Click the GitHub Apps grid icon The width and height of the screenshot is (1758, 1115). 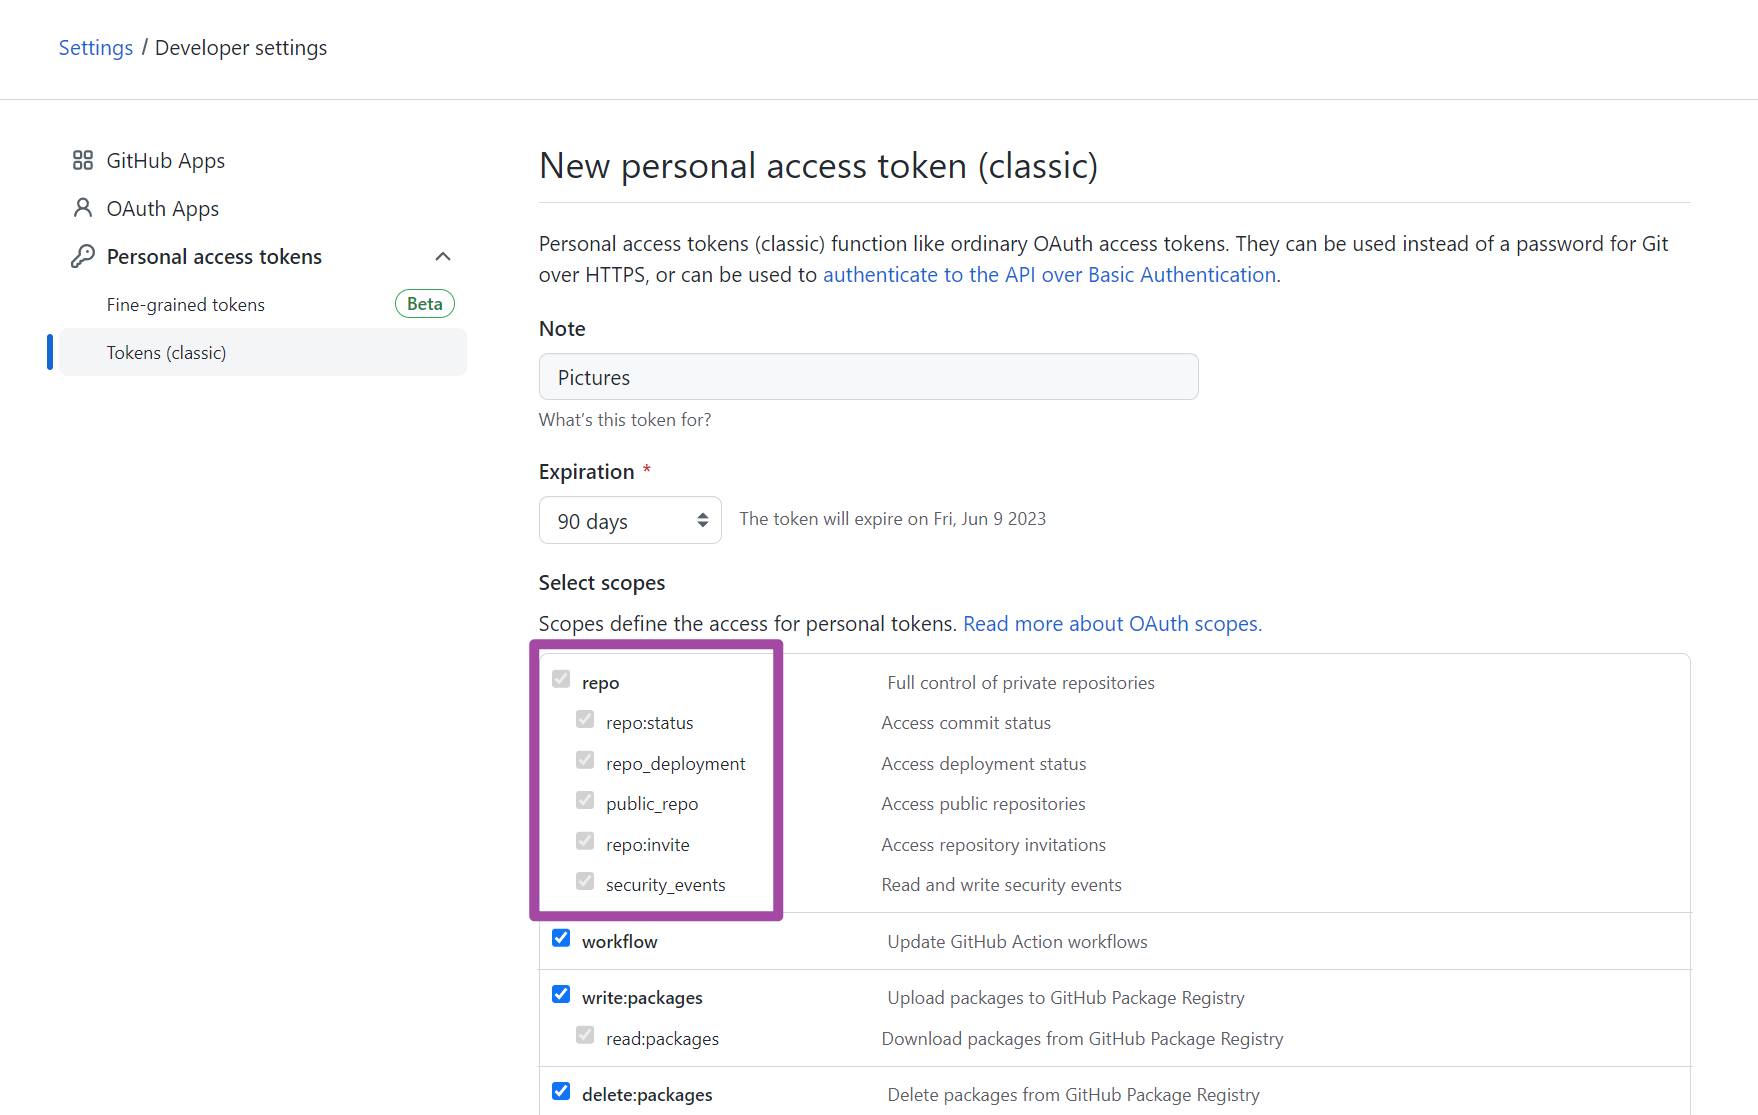click(83, 160)
